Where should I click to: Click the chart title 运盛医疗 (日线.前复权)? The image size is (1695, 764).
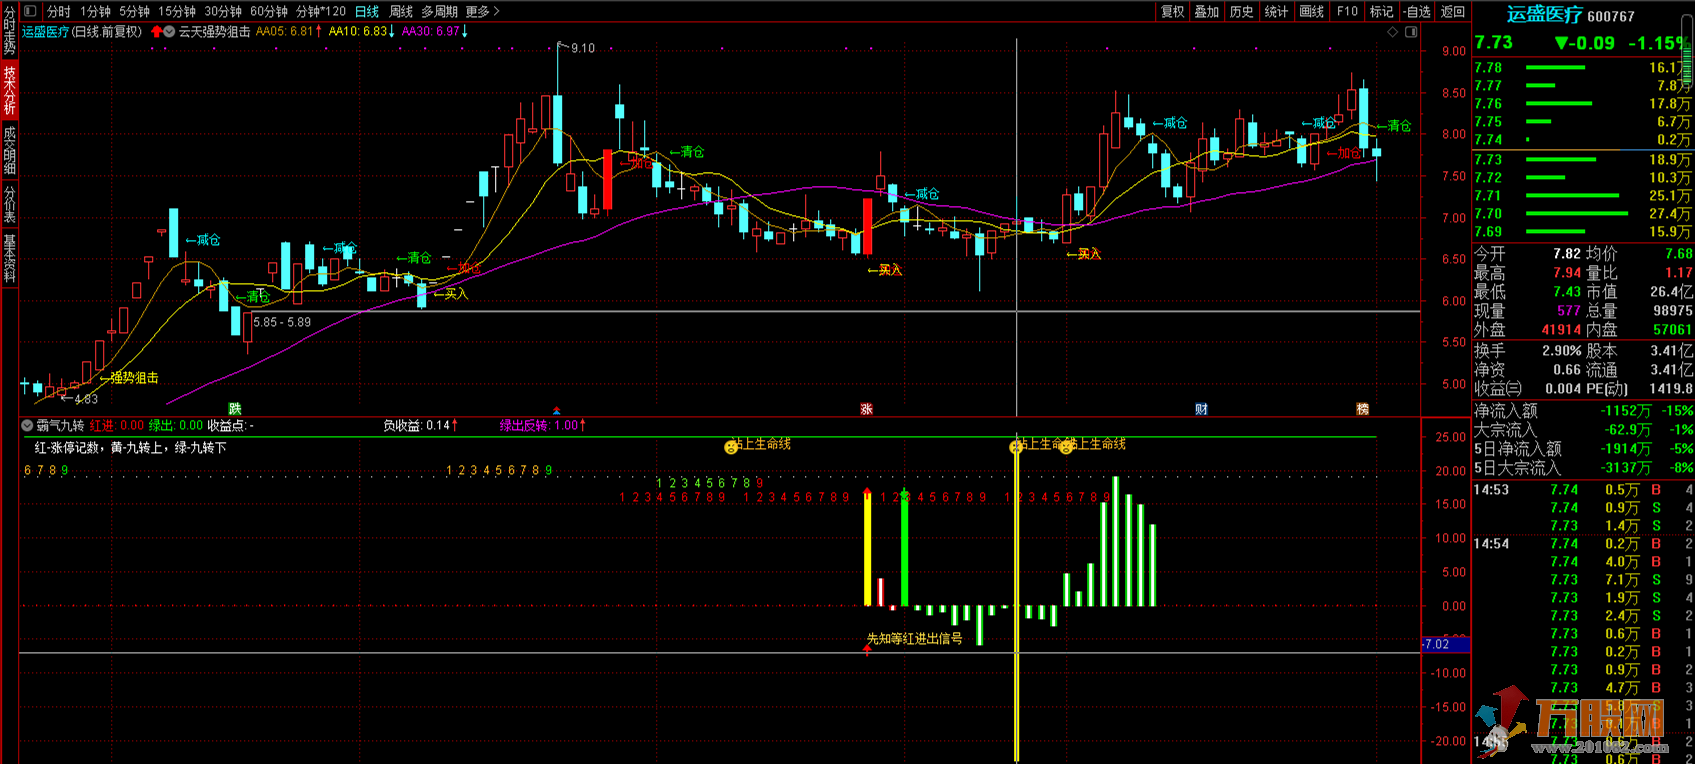pyautogui.click(x=82, y=32)
